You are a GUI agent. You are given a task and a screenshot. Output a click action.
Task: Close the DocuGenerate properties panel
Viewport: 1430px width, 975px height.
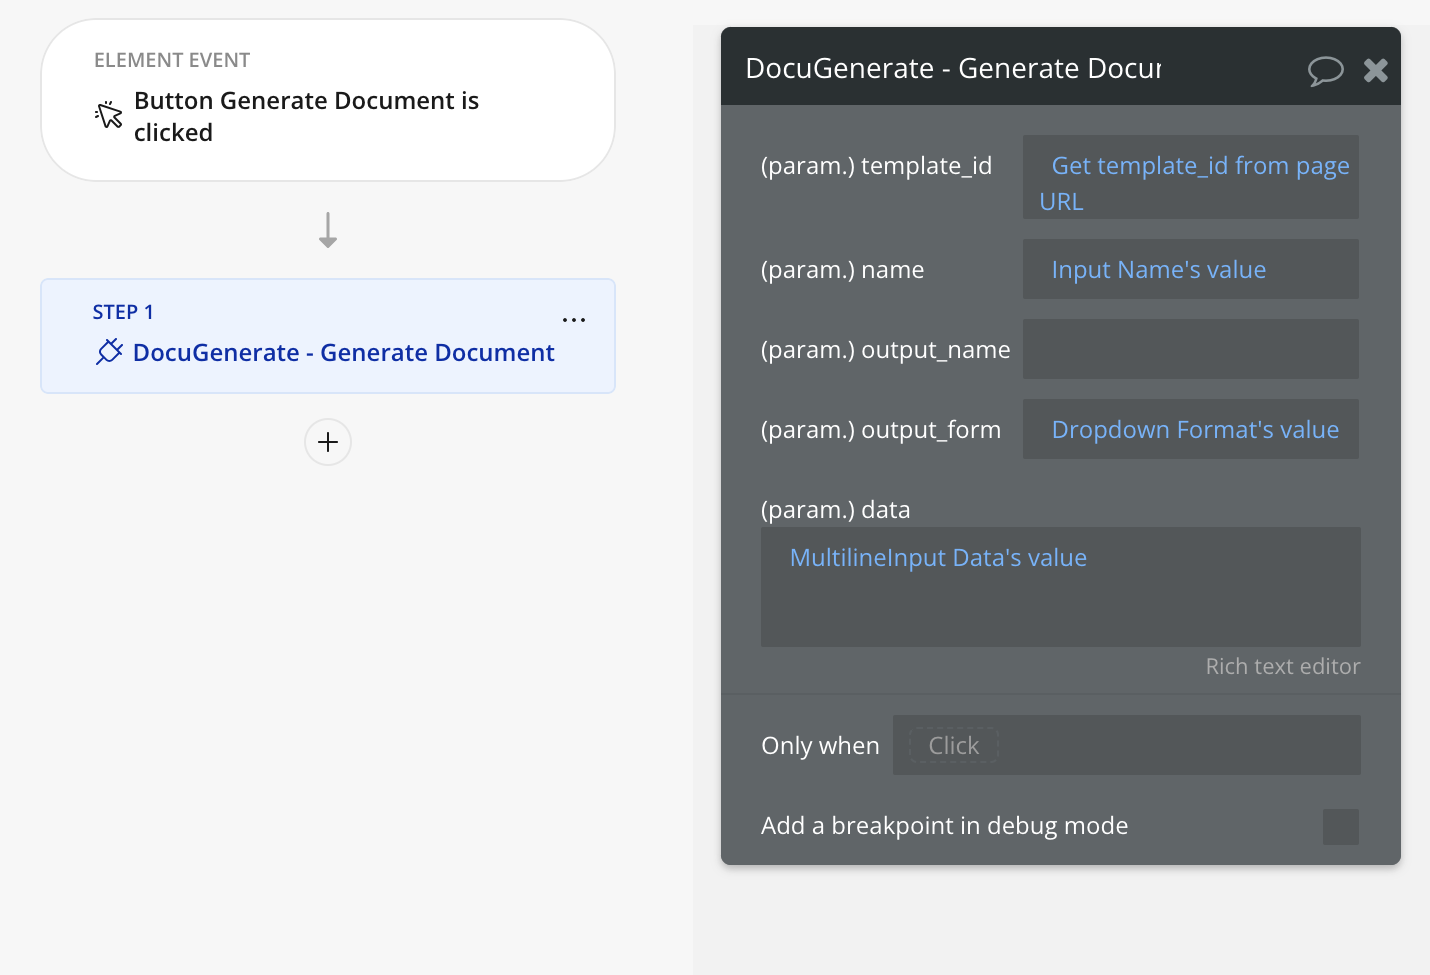[1376, 70]
